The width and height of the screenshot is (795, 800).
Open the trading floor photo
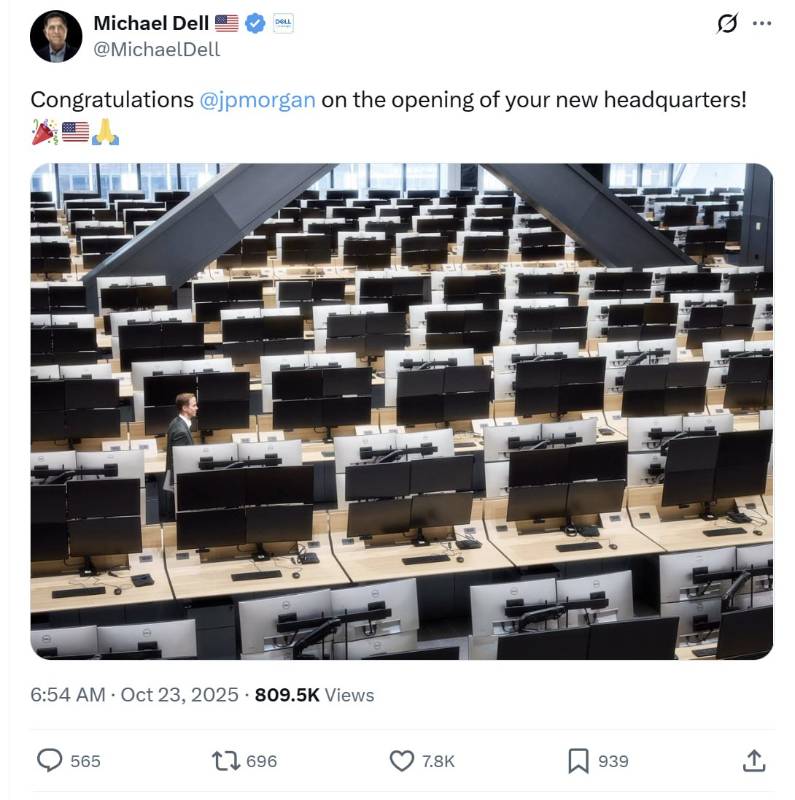pyautogui.click(x=402, y=411)
